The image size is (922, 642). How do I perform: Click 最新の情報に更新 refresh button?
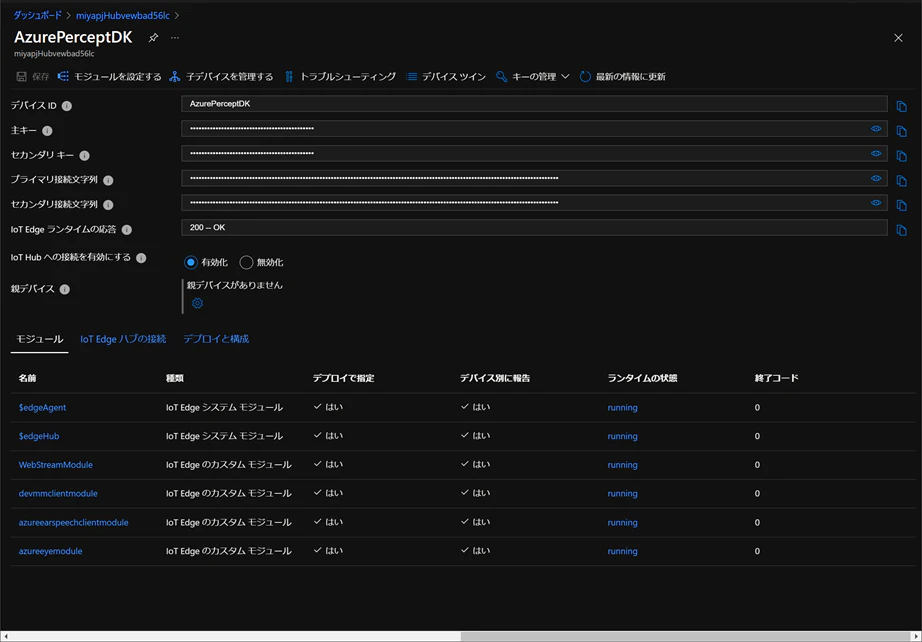coord(622,77)
